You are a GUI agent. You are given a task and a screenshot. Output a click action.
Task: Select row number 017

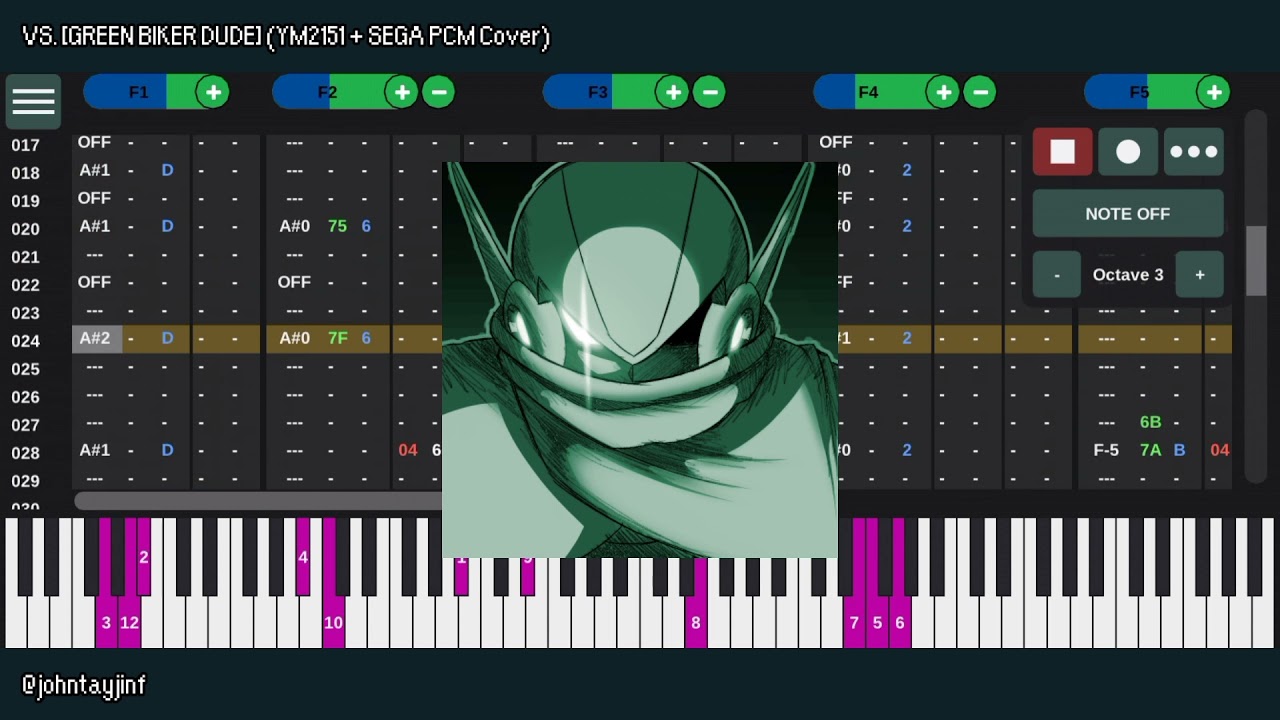(26, 145)
